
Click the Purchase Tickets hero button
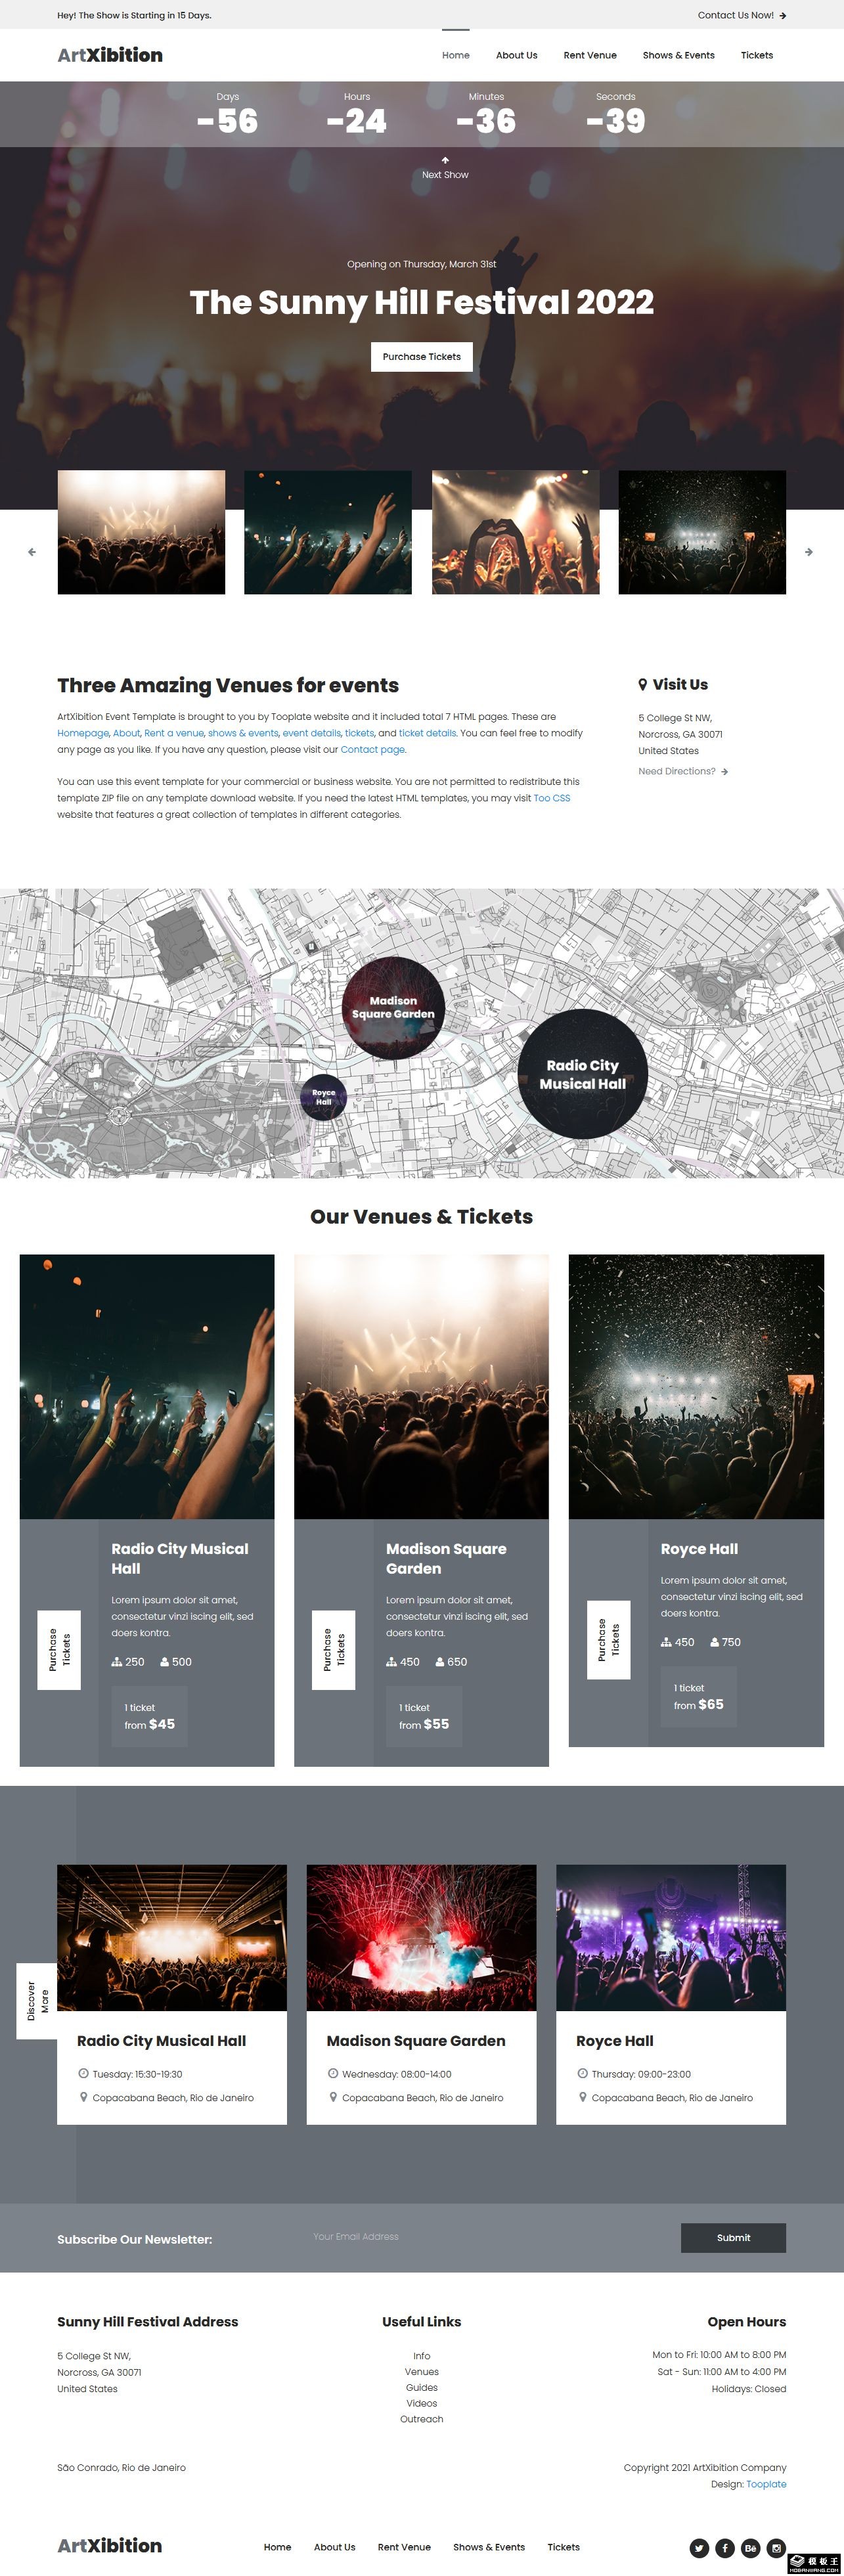(422, 357)
